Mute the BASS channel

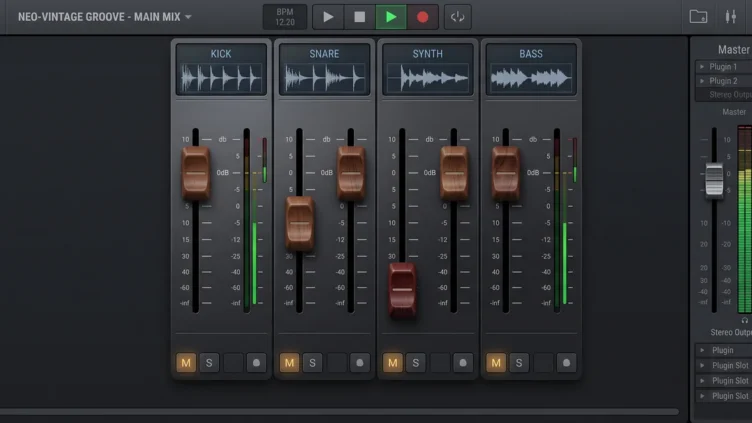(x=496, y=363)
